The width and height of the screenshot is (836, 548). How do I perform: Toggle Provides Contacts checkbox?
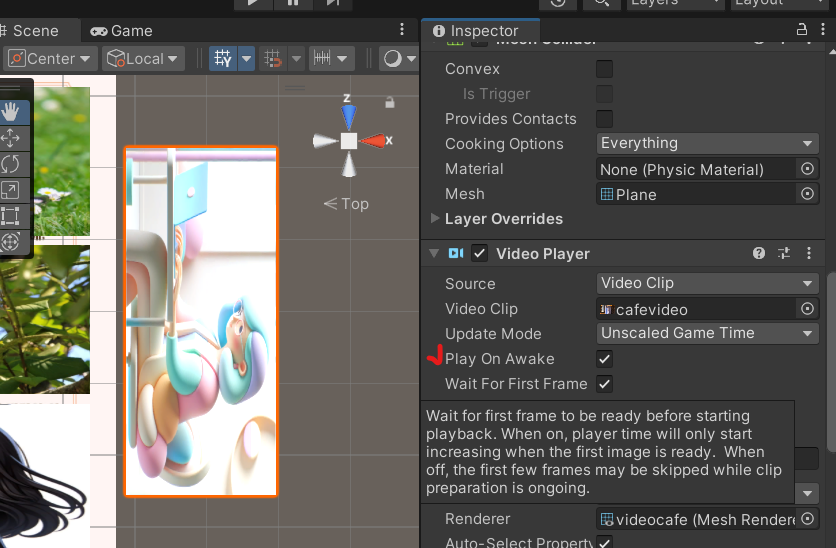click(x=604, y=119)
